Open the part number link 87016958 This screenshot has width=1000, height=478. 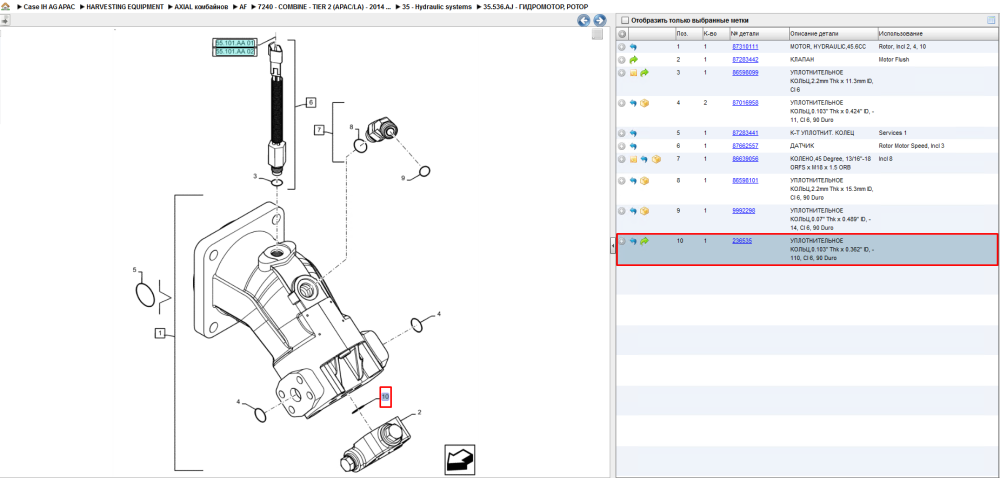745,103
